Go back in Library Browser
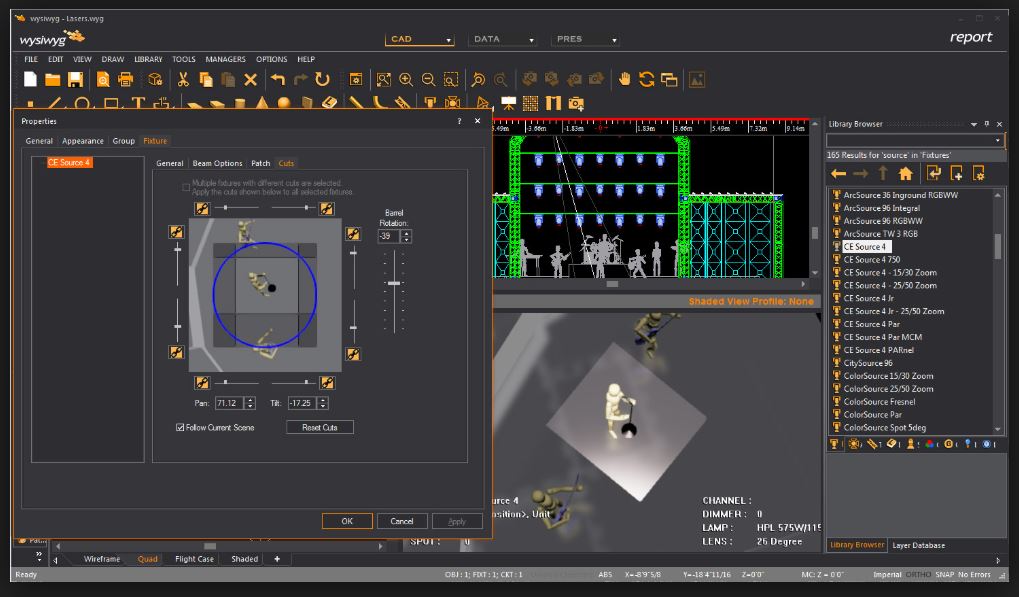 (838, 173)
